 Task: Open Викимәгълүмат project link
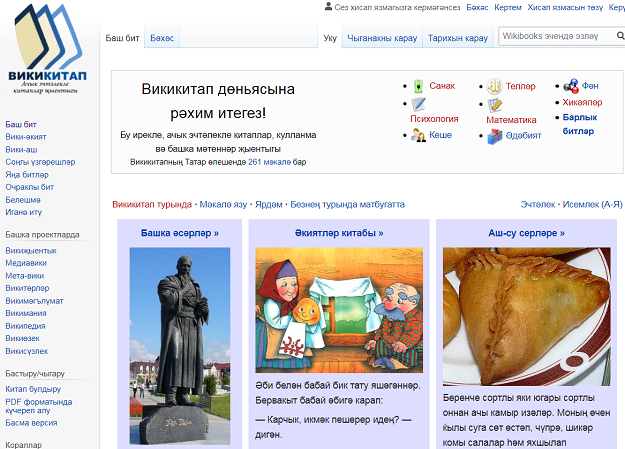point(34,301)
